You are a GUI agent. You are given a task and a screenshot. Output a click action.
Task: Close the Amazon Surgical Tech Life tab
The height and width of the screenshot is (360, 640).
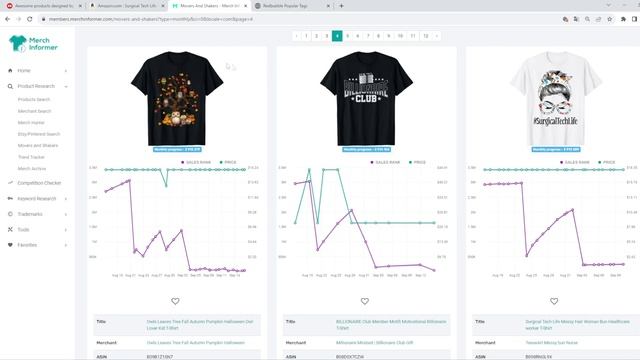pos(163,6)
